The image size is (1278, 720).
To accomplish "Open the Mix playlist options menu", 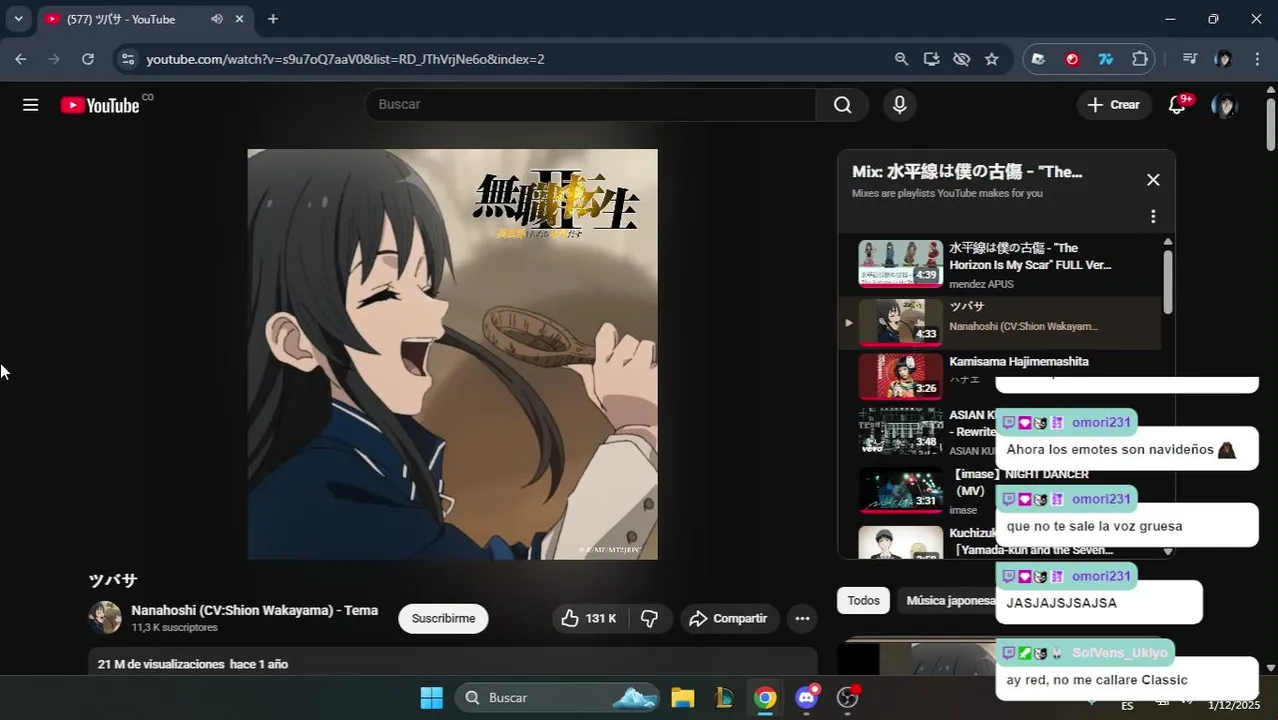I will click(x=1153, y=216).
